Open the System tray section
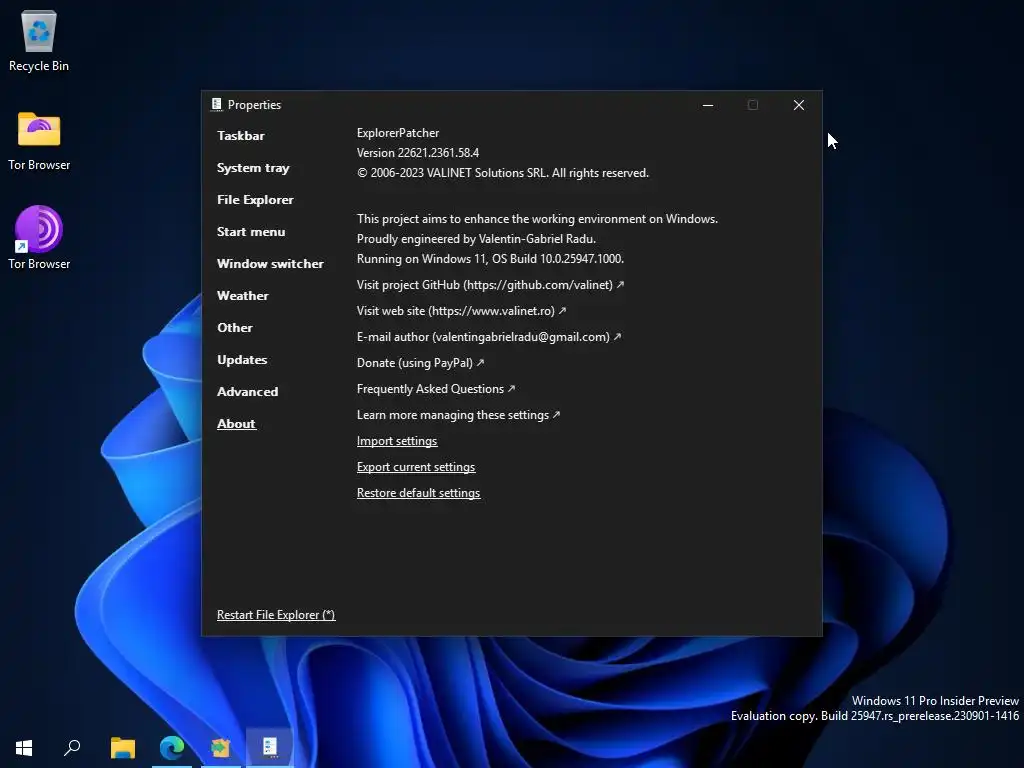This screenshot has width=1024, height=768. [253, 168]
